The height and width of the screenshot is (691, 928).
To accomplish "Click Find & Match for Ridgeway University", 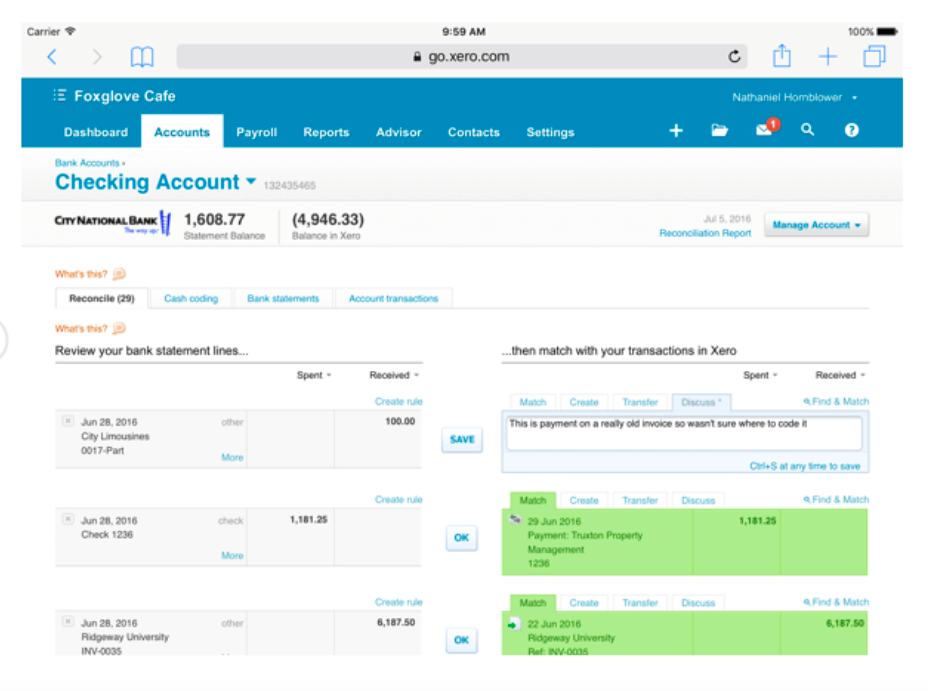I will [x=836, y=602].
